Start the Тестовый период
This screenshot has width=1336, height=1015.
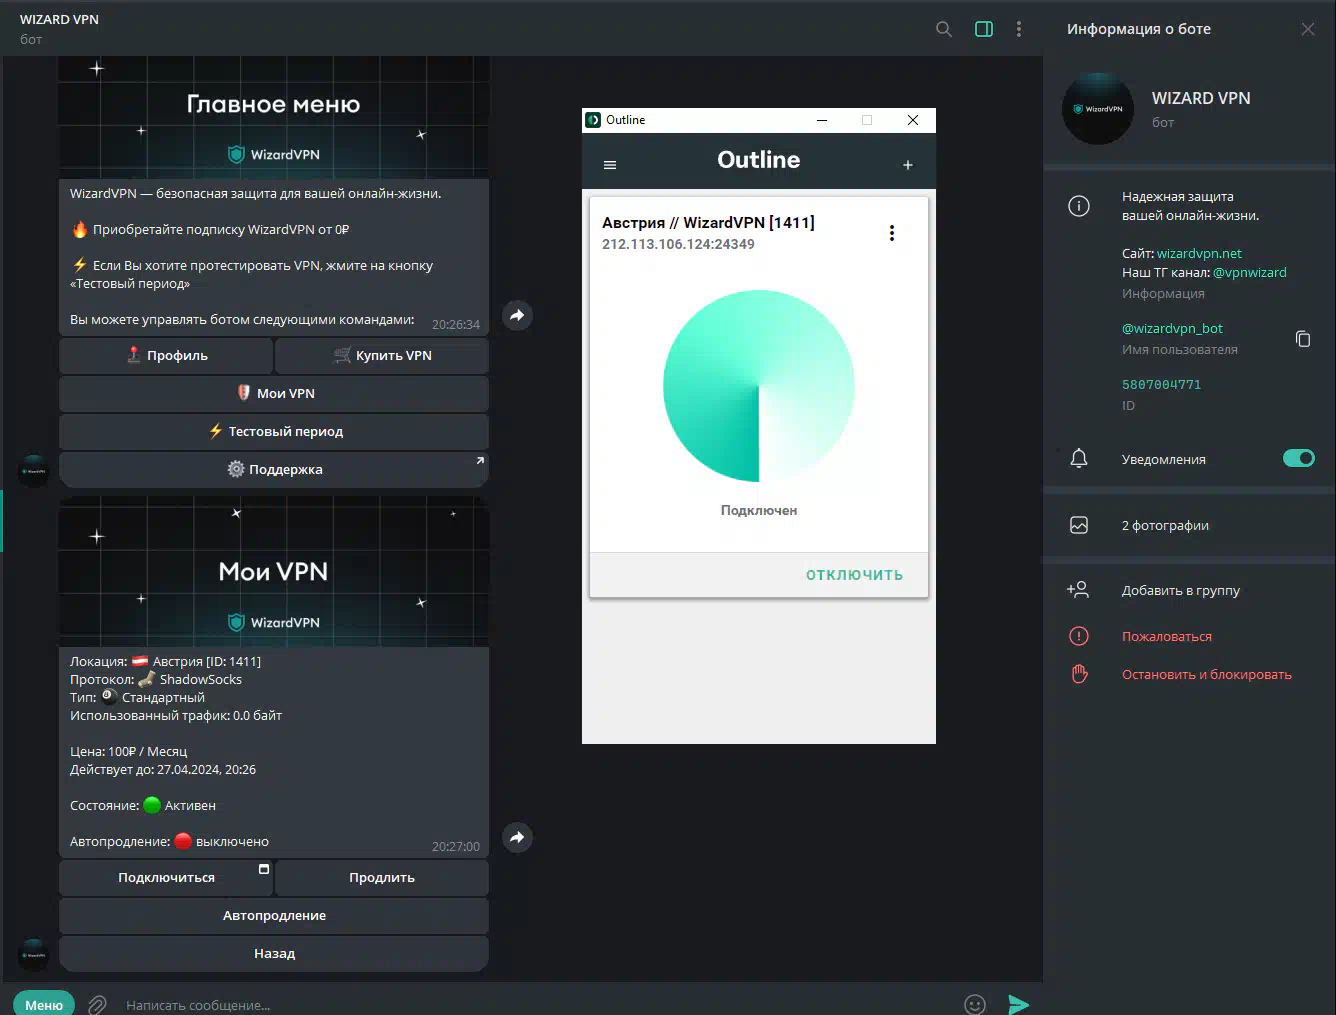(274, 431)
